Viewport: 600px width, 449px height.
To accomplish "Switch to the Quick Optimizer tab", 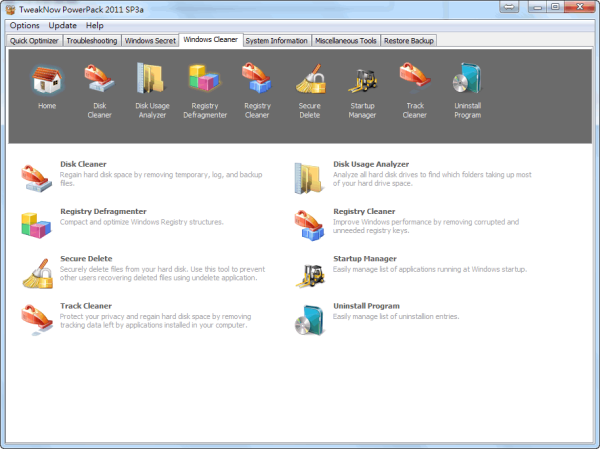I will [35, 41].
